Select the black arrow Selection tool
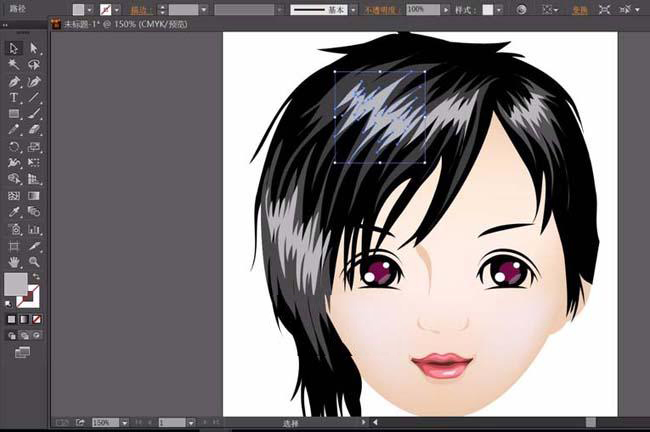This screenshot has width=650, height=432. pos(14,48)
